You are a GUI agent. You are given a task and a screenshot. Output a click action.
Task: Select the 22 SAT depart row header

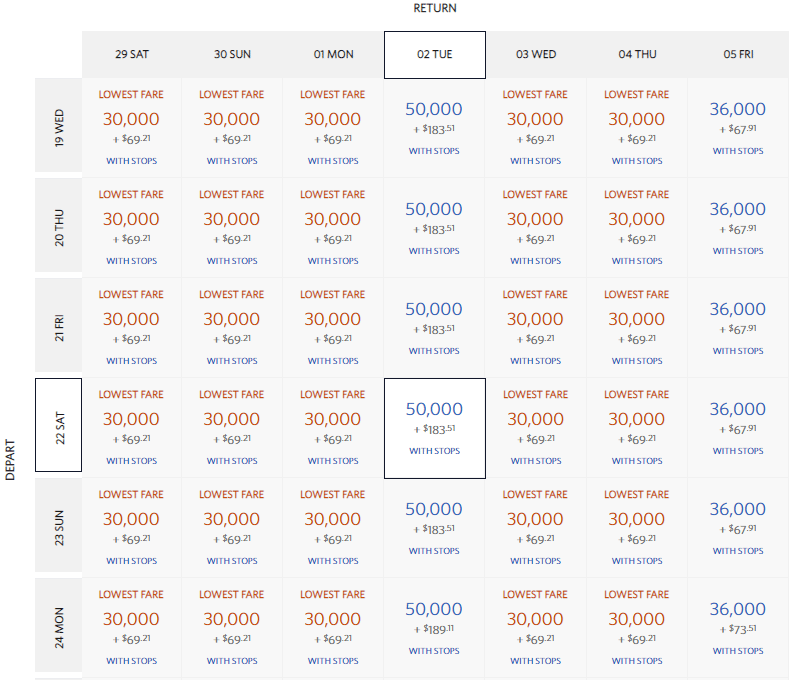tap(59, 425)
